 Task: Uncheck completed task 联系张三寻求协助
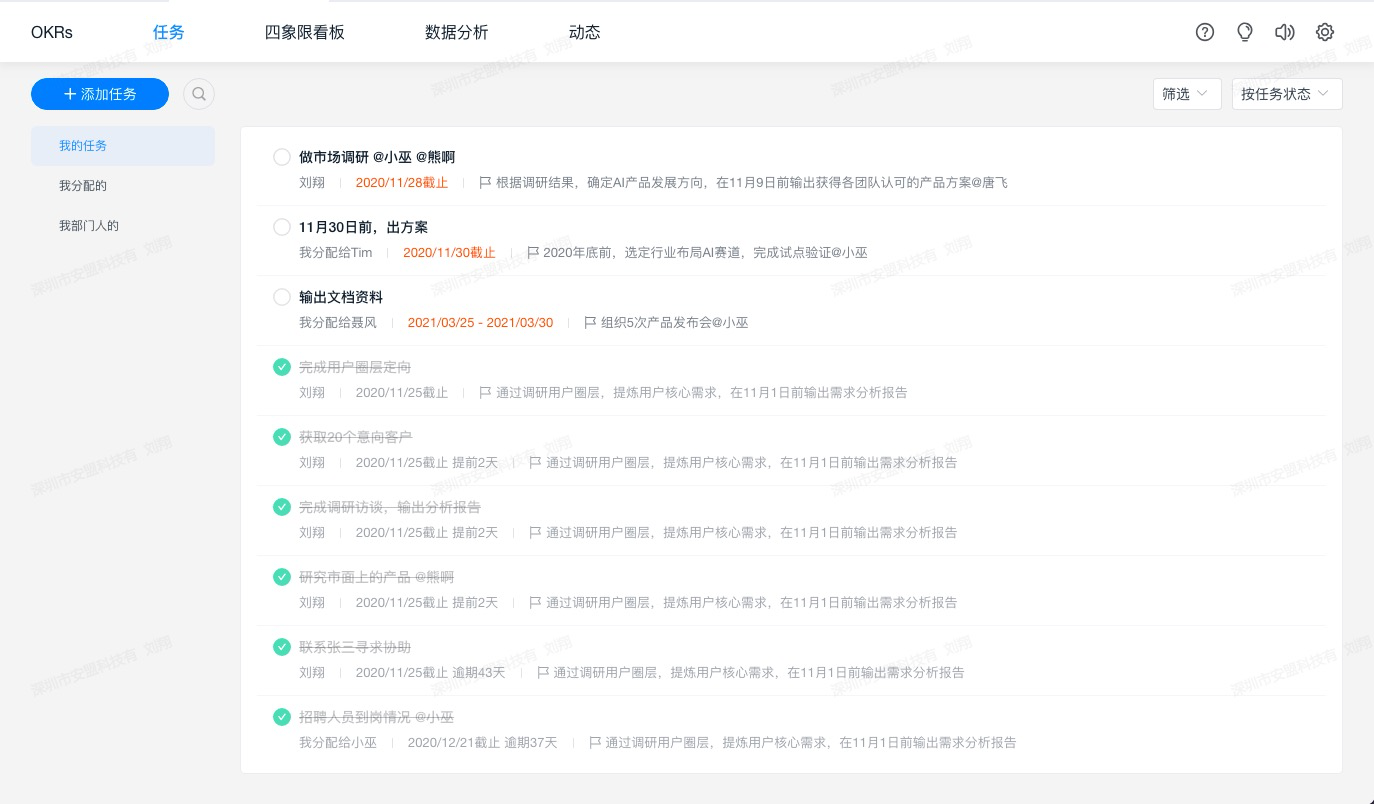coord(282,647)
